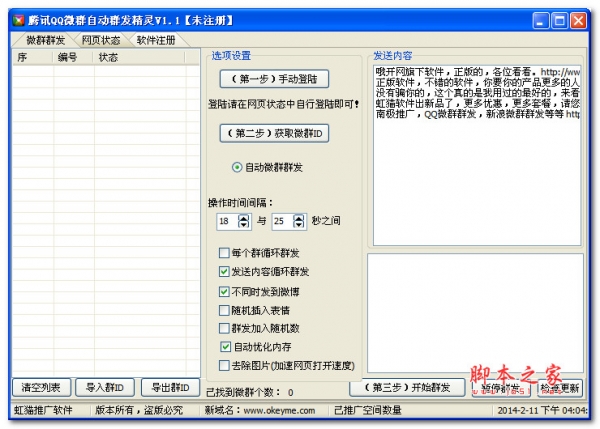Click 虹猫推广软件 in status bar
Screen dimensions: 600x429
[x=43, y=411]
